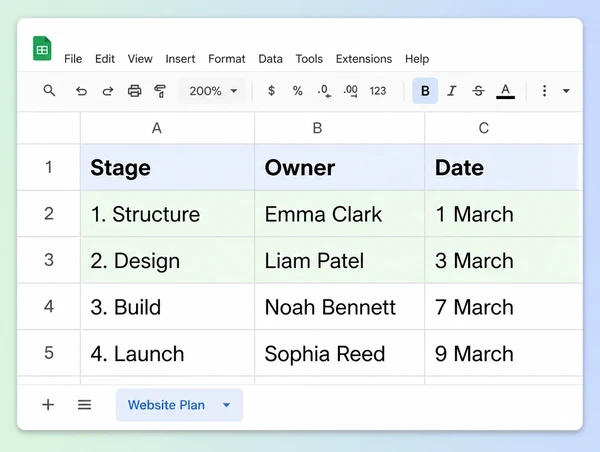Screen dimensions: 600x452
Task: Toggle Strikethrough formatting button
Action: pos(478,91)
